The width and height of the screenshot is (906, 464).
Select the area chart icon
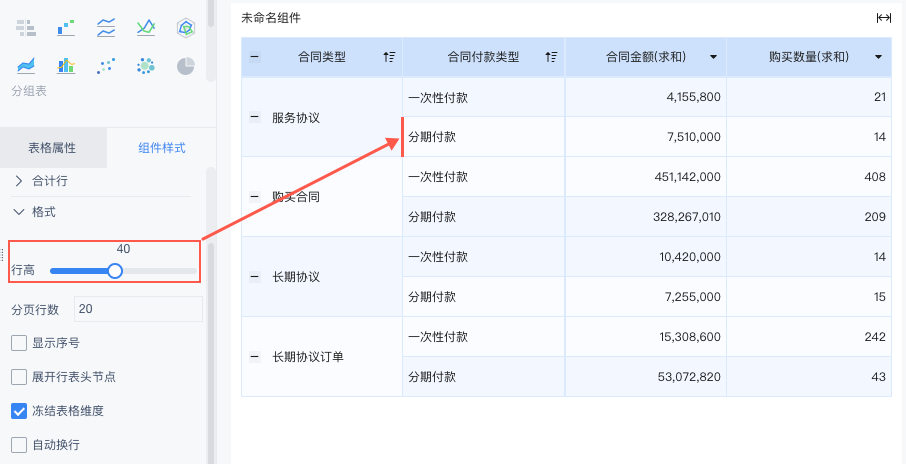(x=26, y=66)
